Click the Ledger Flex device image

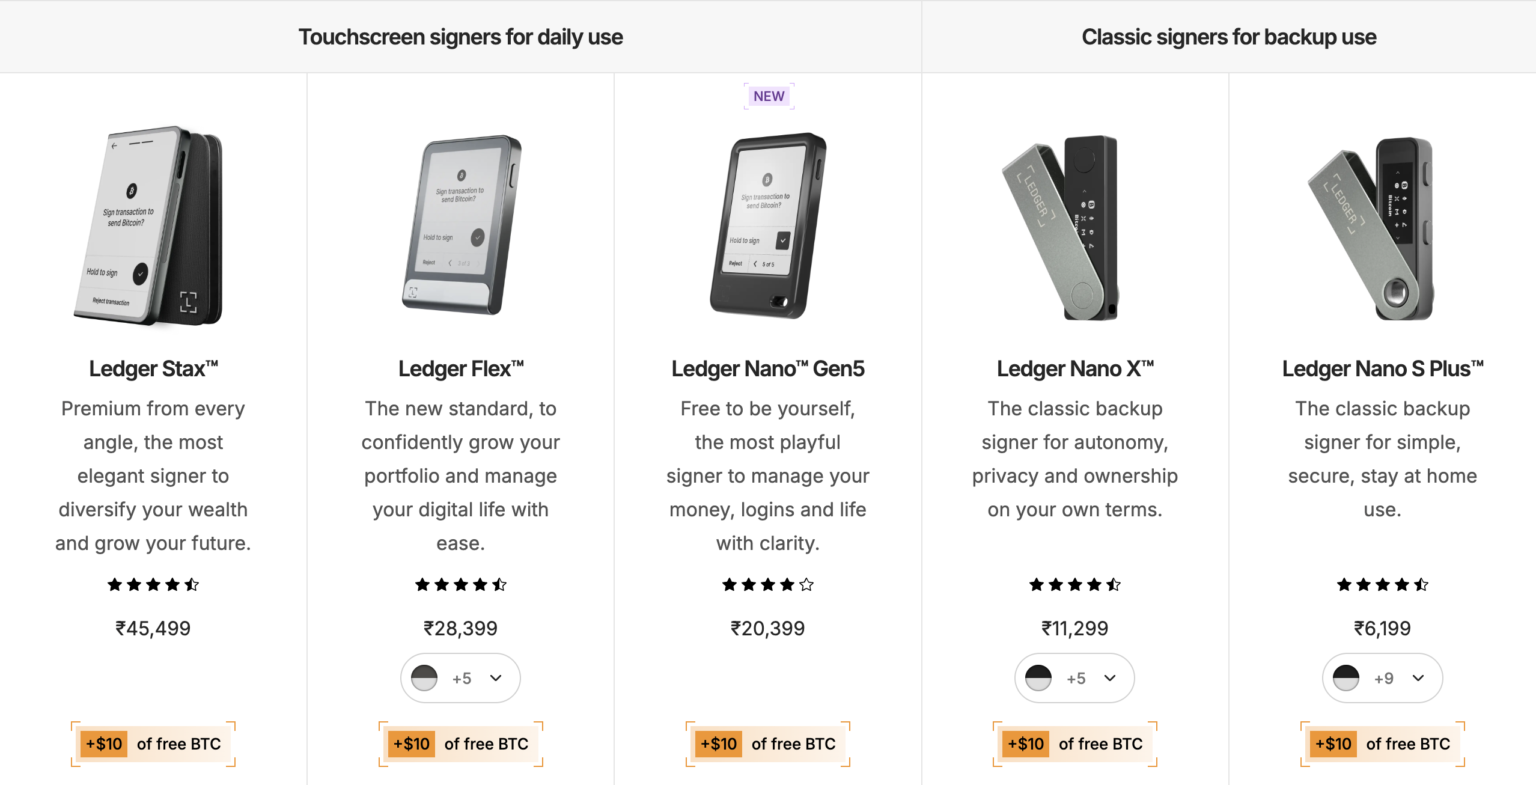coord(461,225)
